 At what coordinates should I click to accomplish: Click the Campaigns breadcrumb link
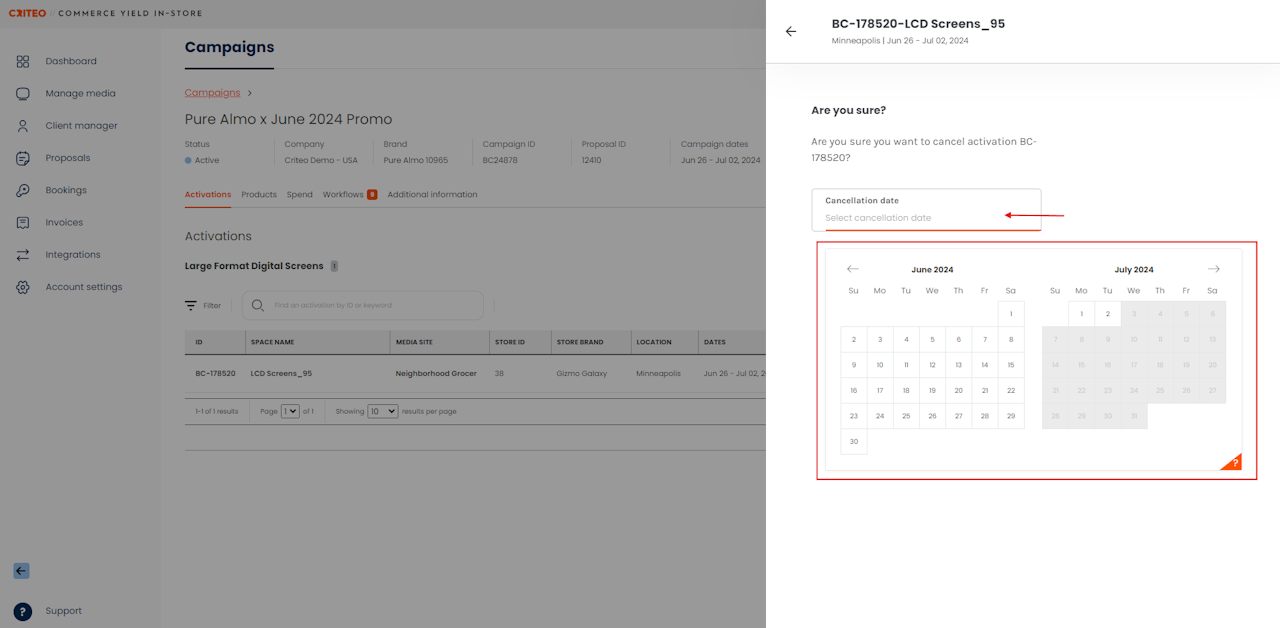tap(212, 93)
